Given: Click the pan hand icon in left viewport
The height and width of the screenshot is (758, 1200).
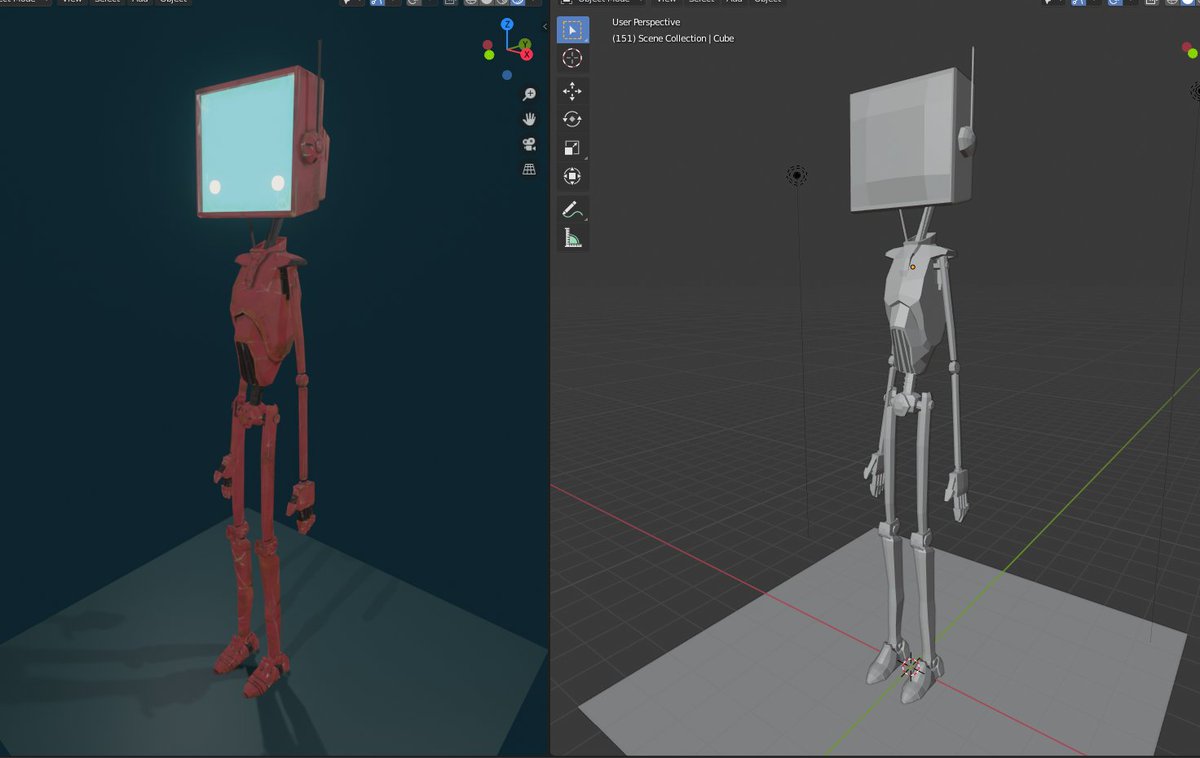Looking at the screenshot, I should coord(529,119).
